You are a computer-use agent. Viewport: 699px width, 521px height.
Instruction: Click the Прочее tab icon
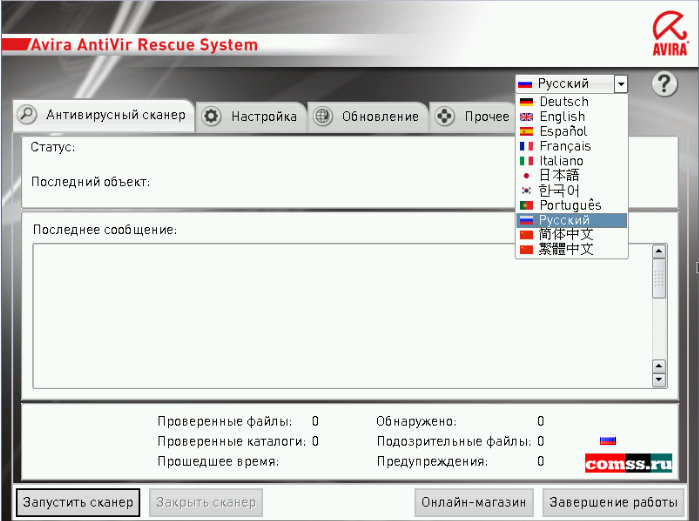[x=444, y=116]
